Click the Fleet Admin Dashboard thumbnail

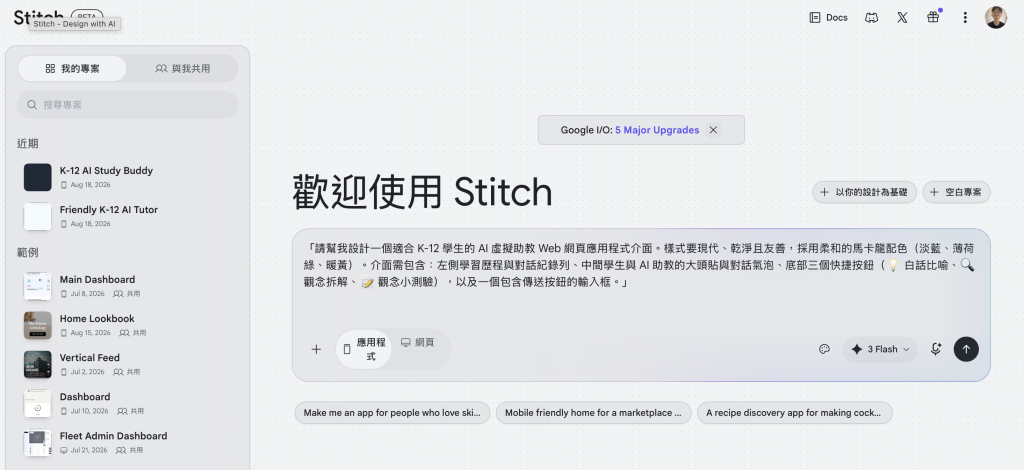(38, 443)
